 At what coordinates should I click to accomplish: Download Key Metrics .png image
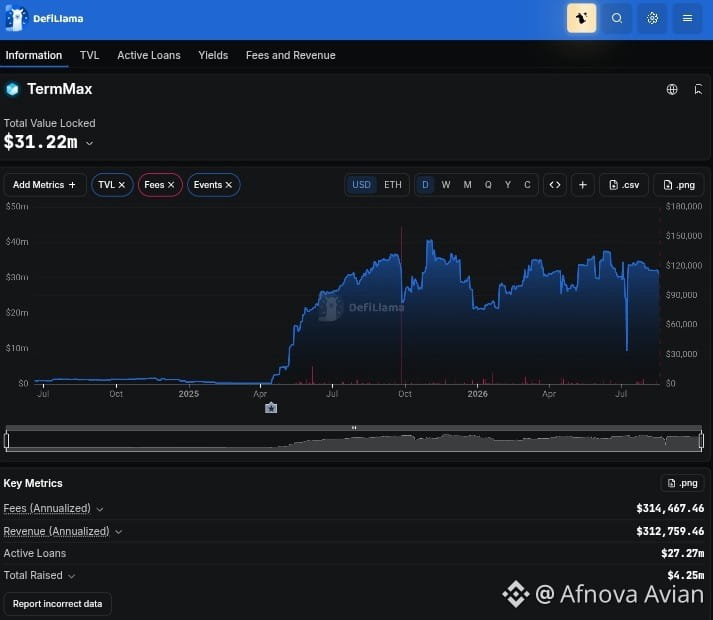pyautogui.click(x=682, y=483)
